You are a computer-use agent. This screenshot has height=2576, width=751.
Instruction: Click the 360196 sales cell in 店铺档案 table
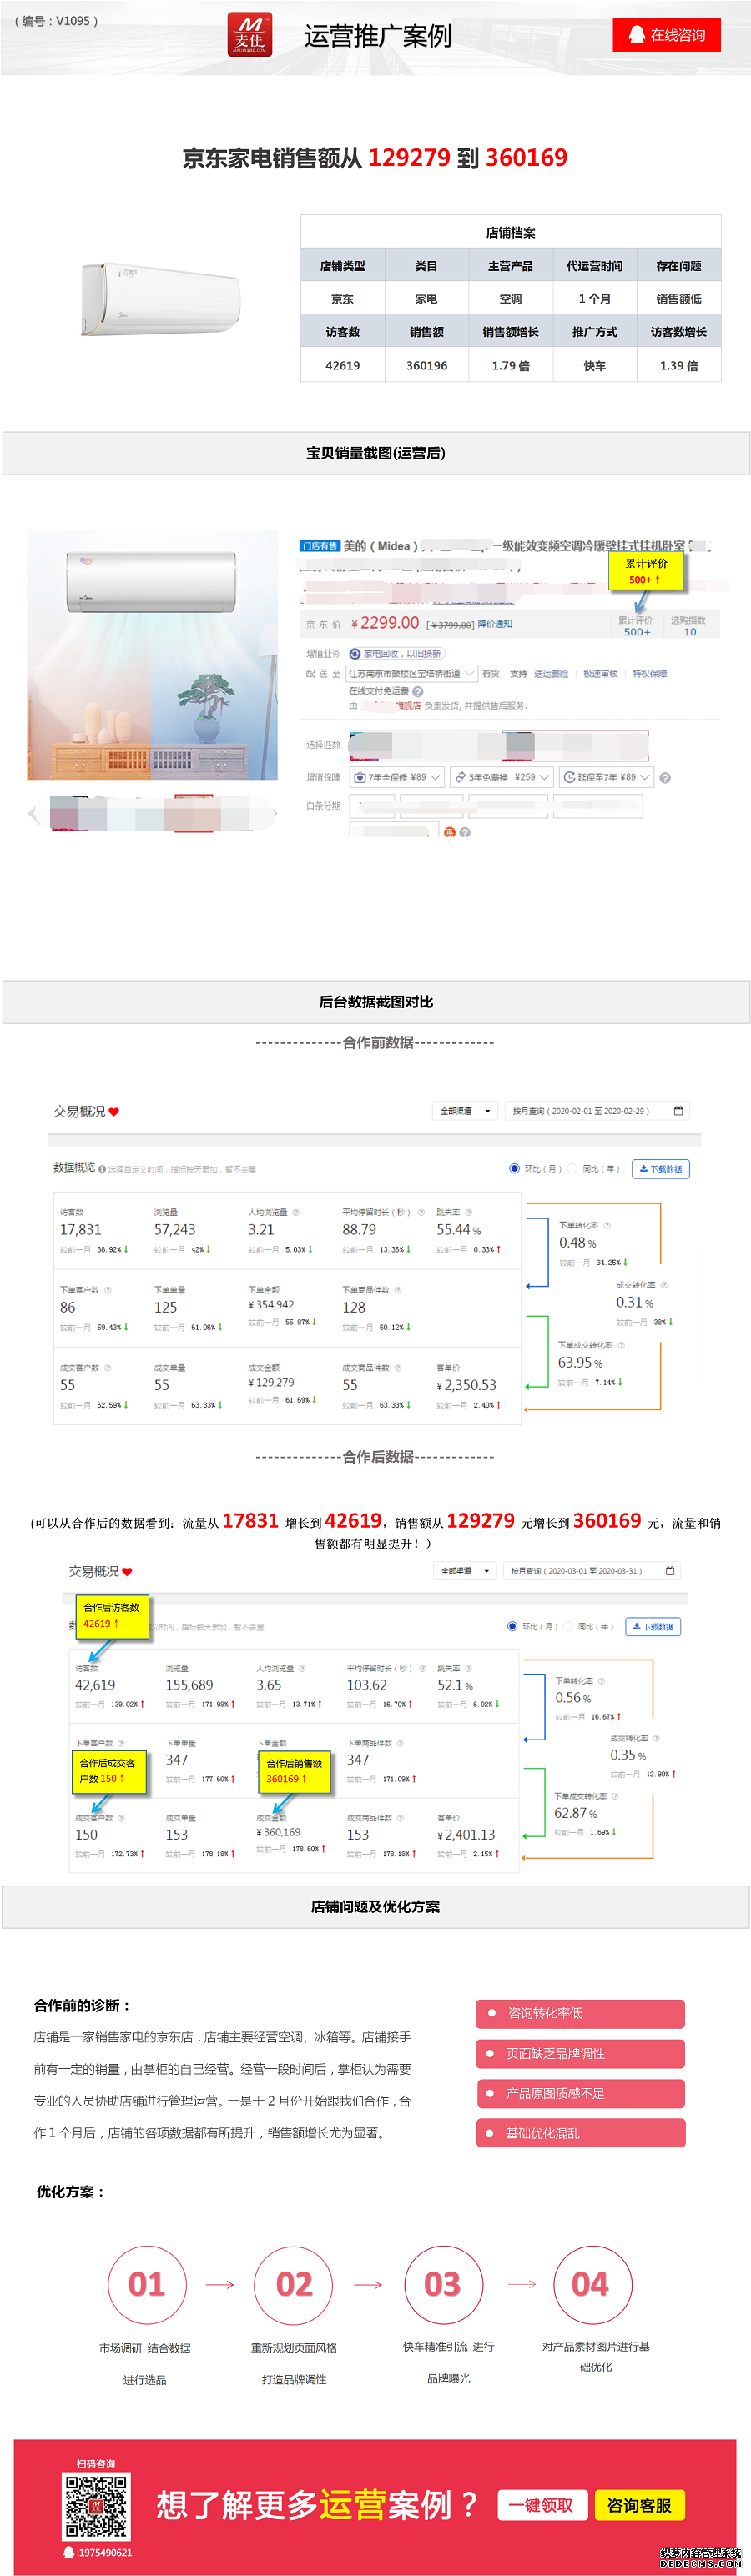(427, 366)
